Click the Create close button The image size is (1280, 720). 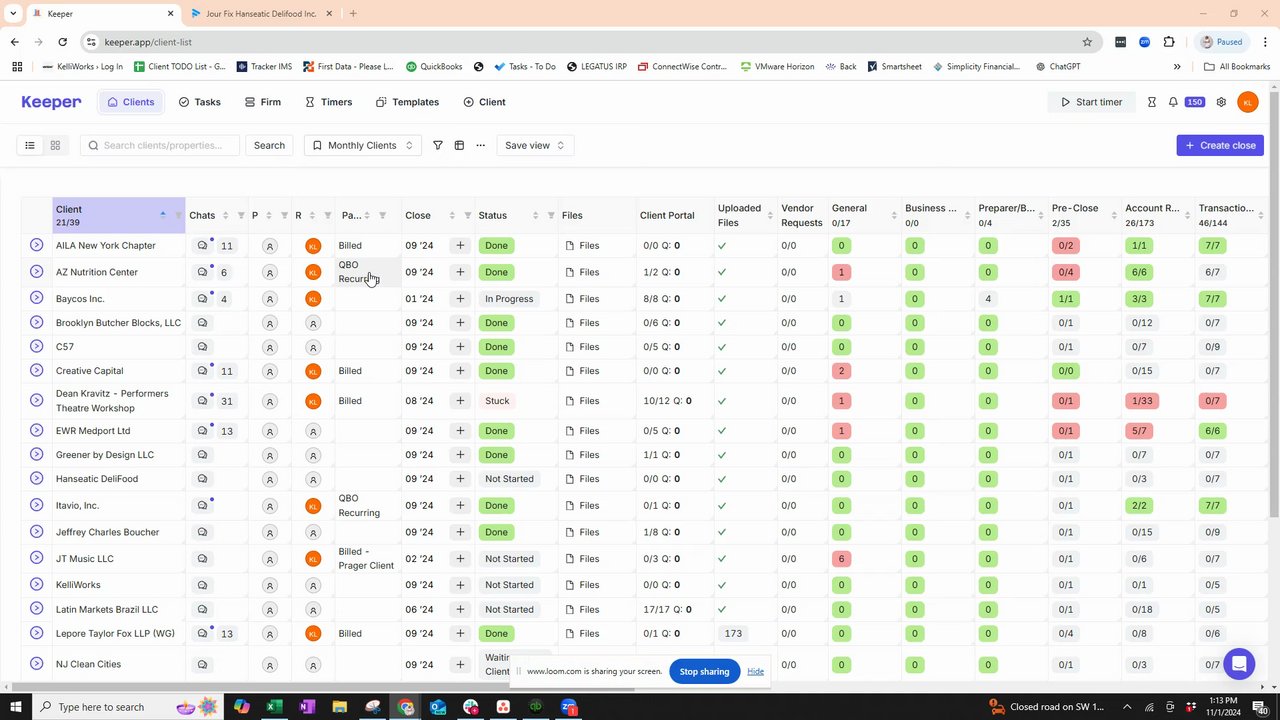pos(1220,145)
